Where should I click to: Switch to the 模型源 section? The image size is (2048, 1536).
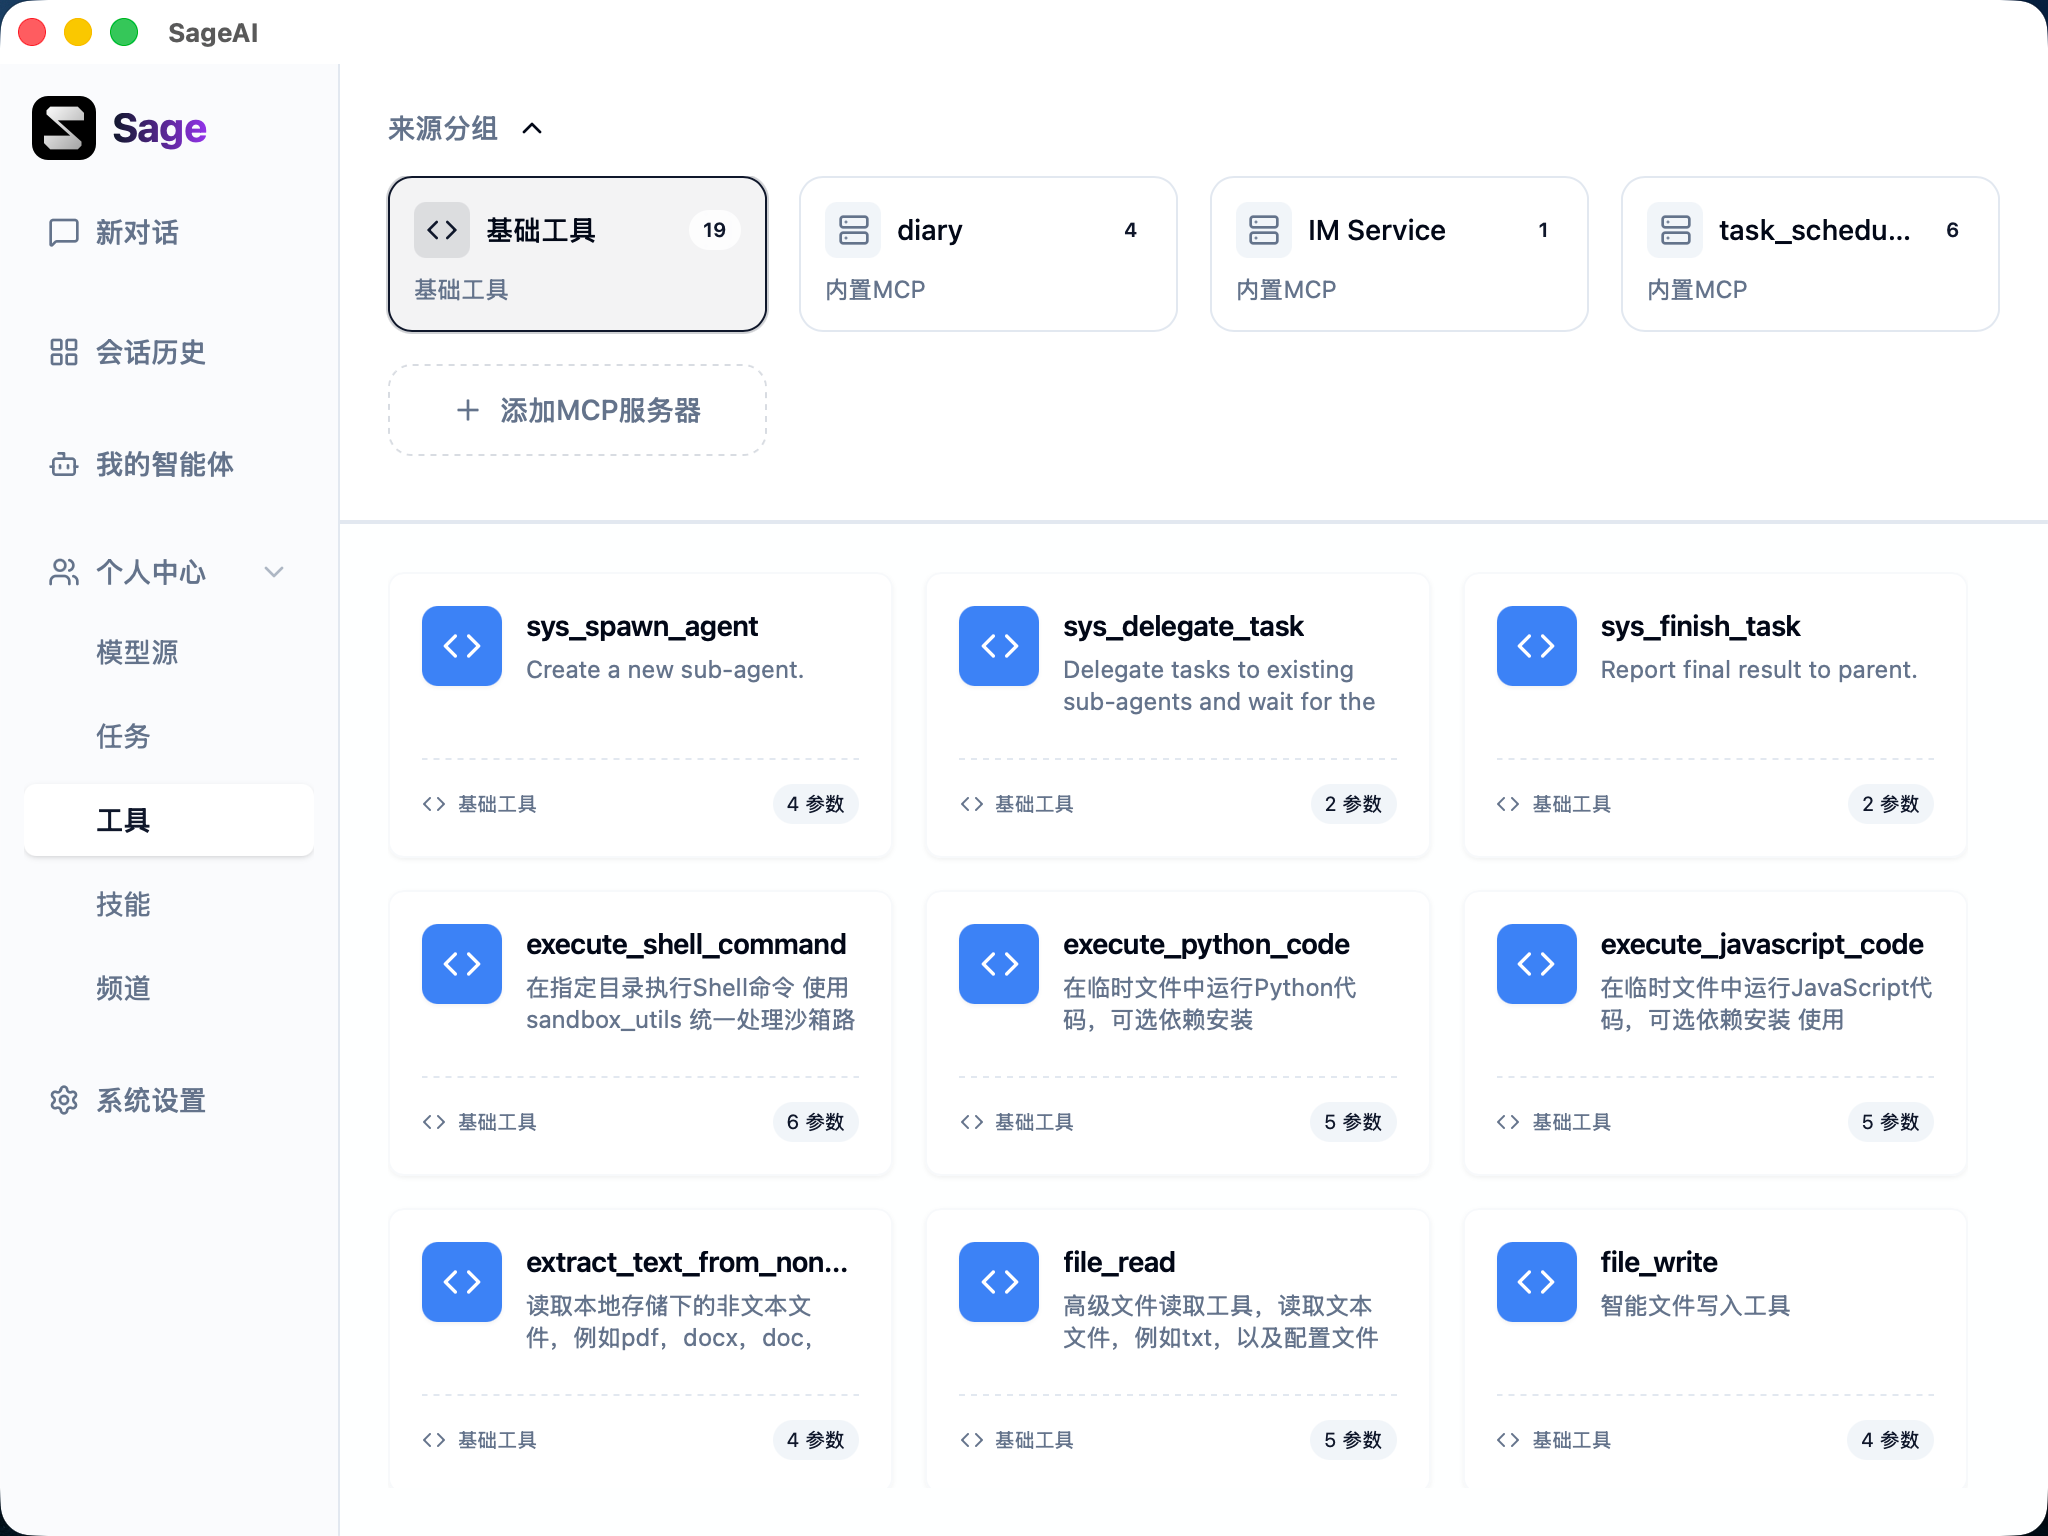(137, 652)
